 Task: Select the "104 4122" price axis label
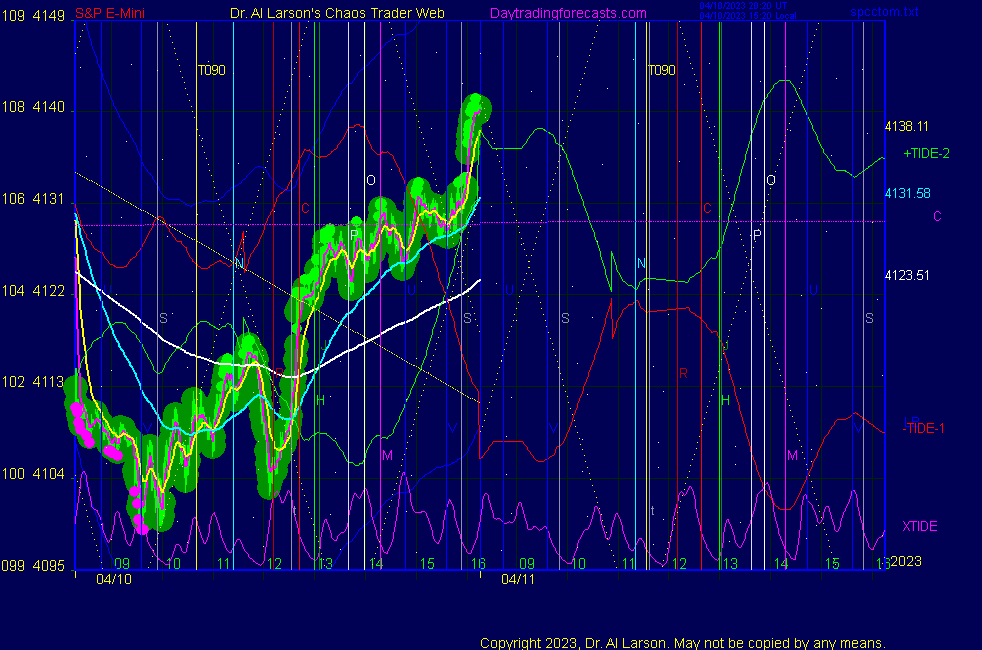point(33,291)
